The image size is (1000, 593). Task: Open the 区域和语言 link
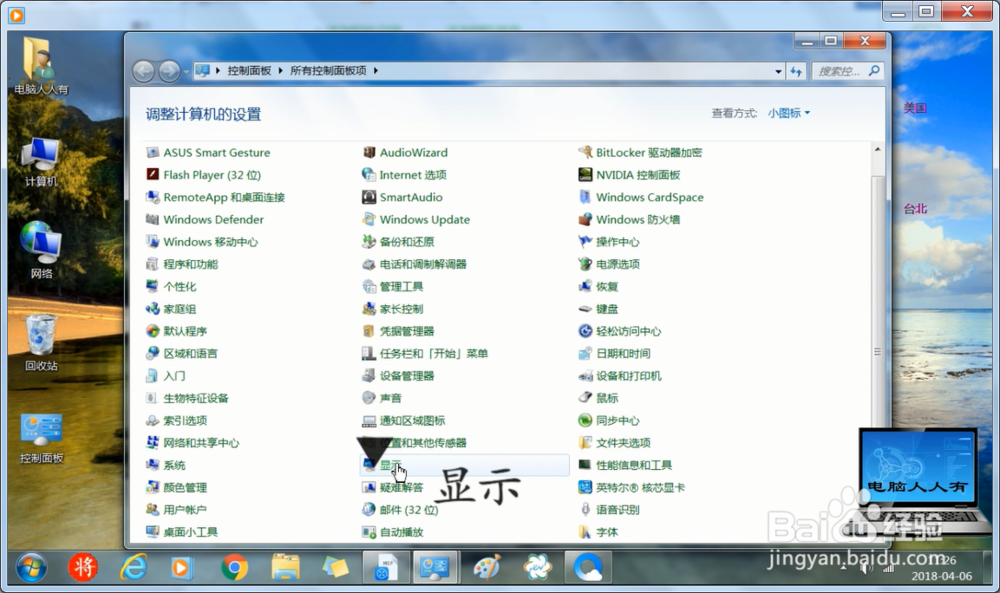coord(191,353)
